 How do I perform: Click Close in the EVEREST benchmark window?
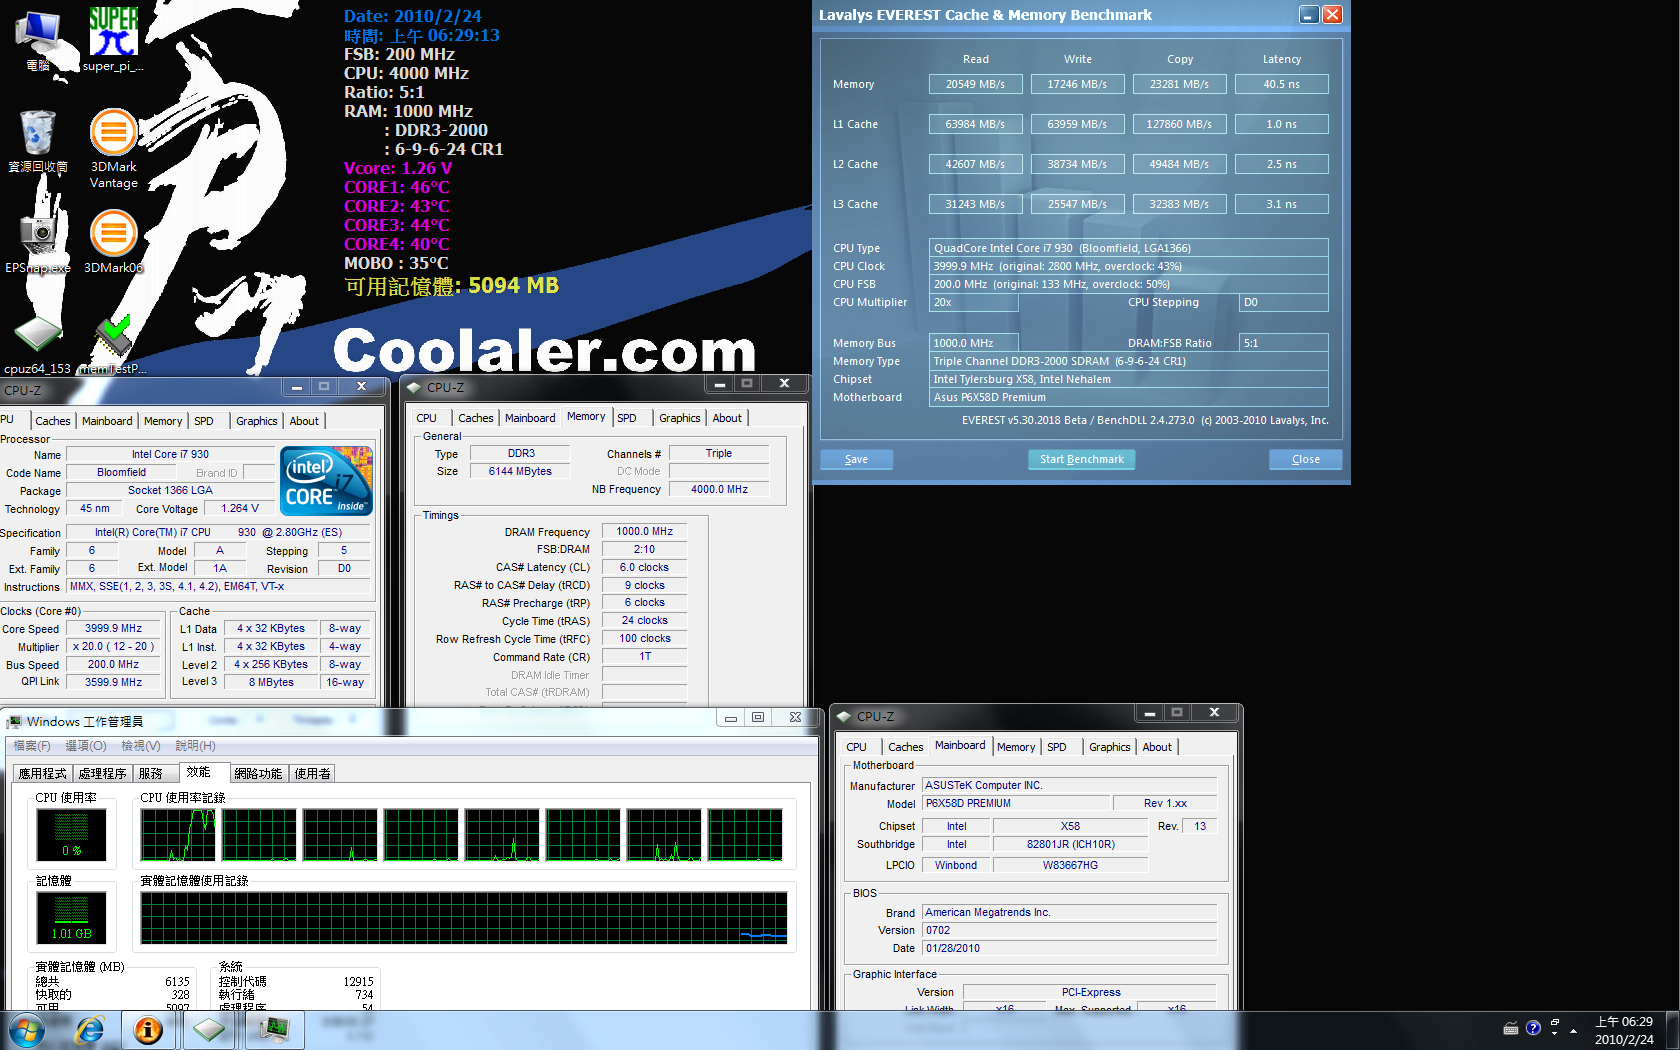[1305, 459]
